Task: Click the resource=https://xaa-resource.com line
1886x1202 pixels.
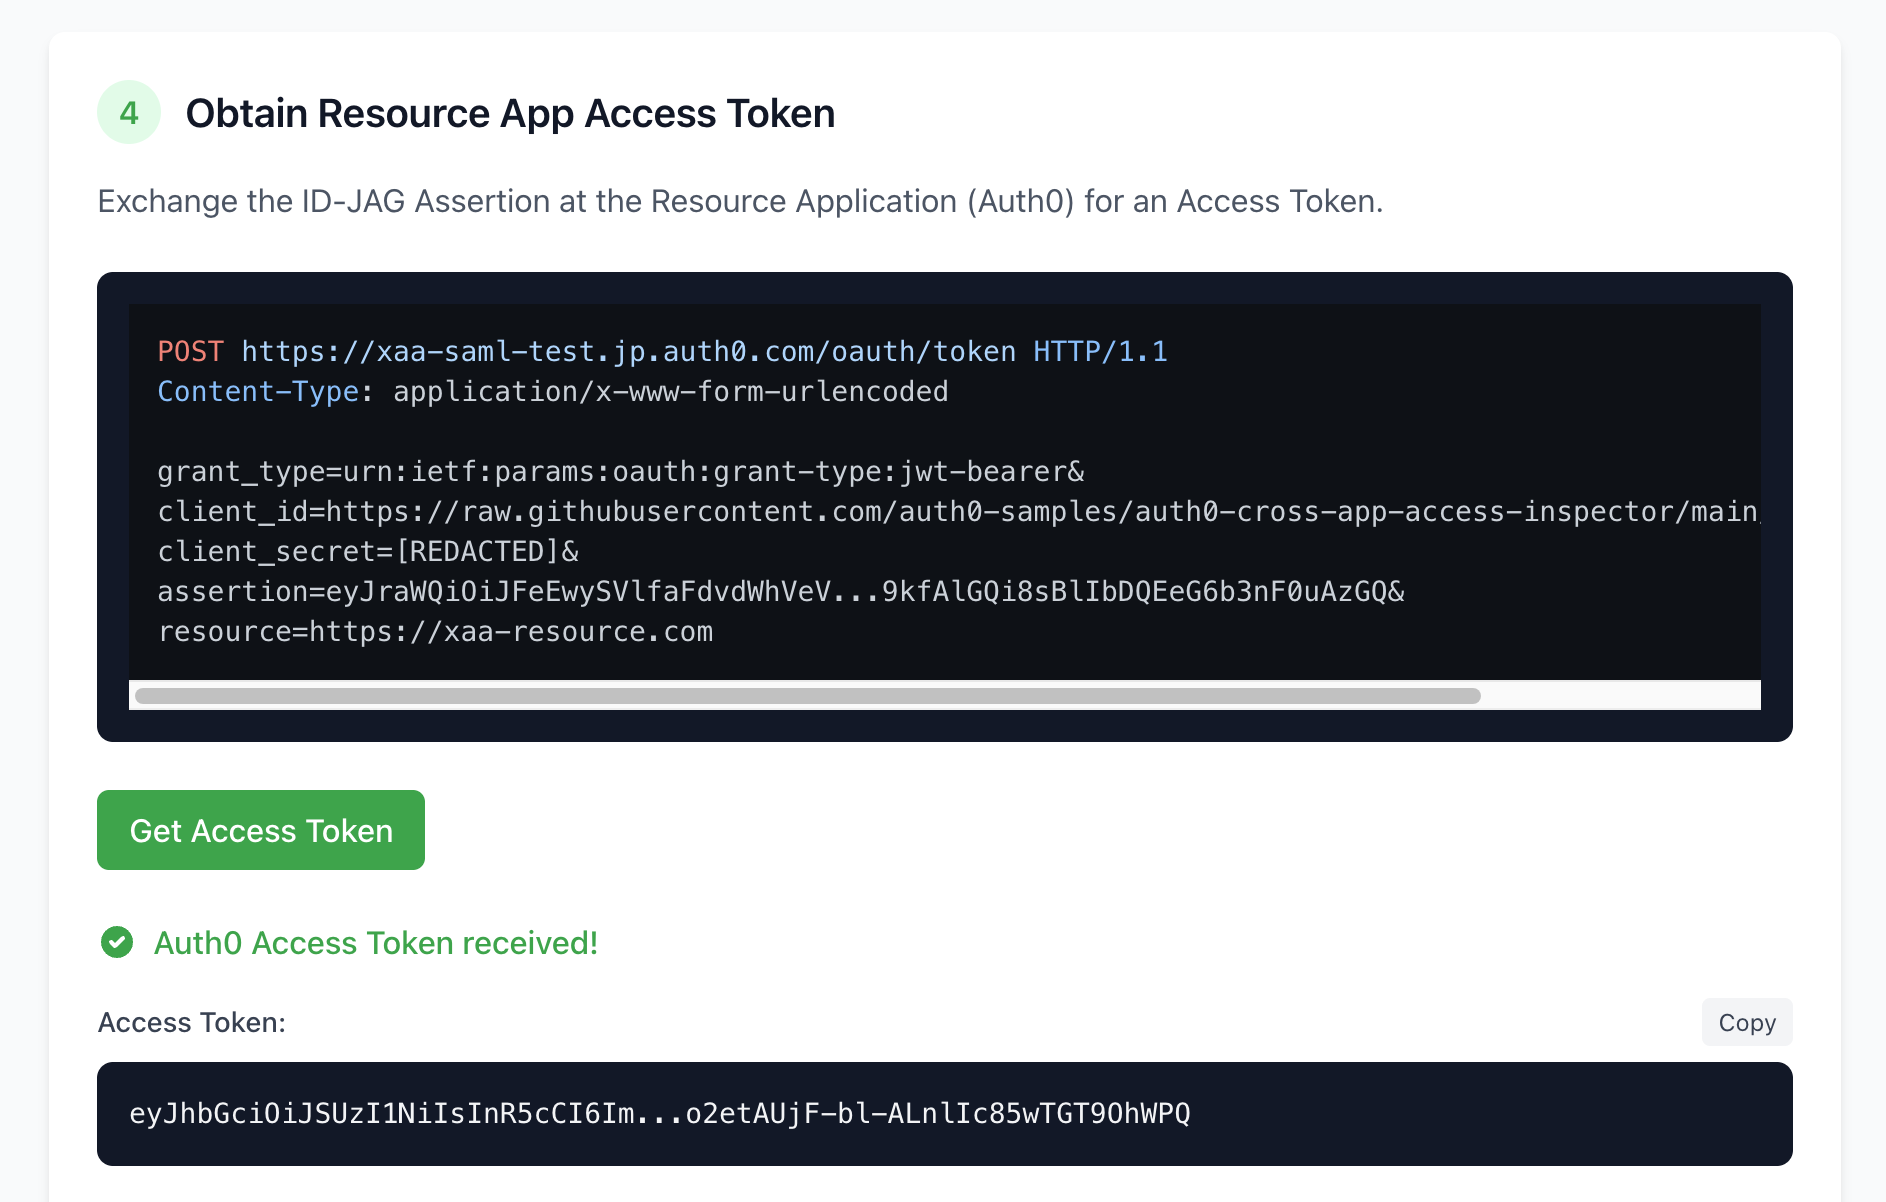Action: (x=435, y=632)
